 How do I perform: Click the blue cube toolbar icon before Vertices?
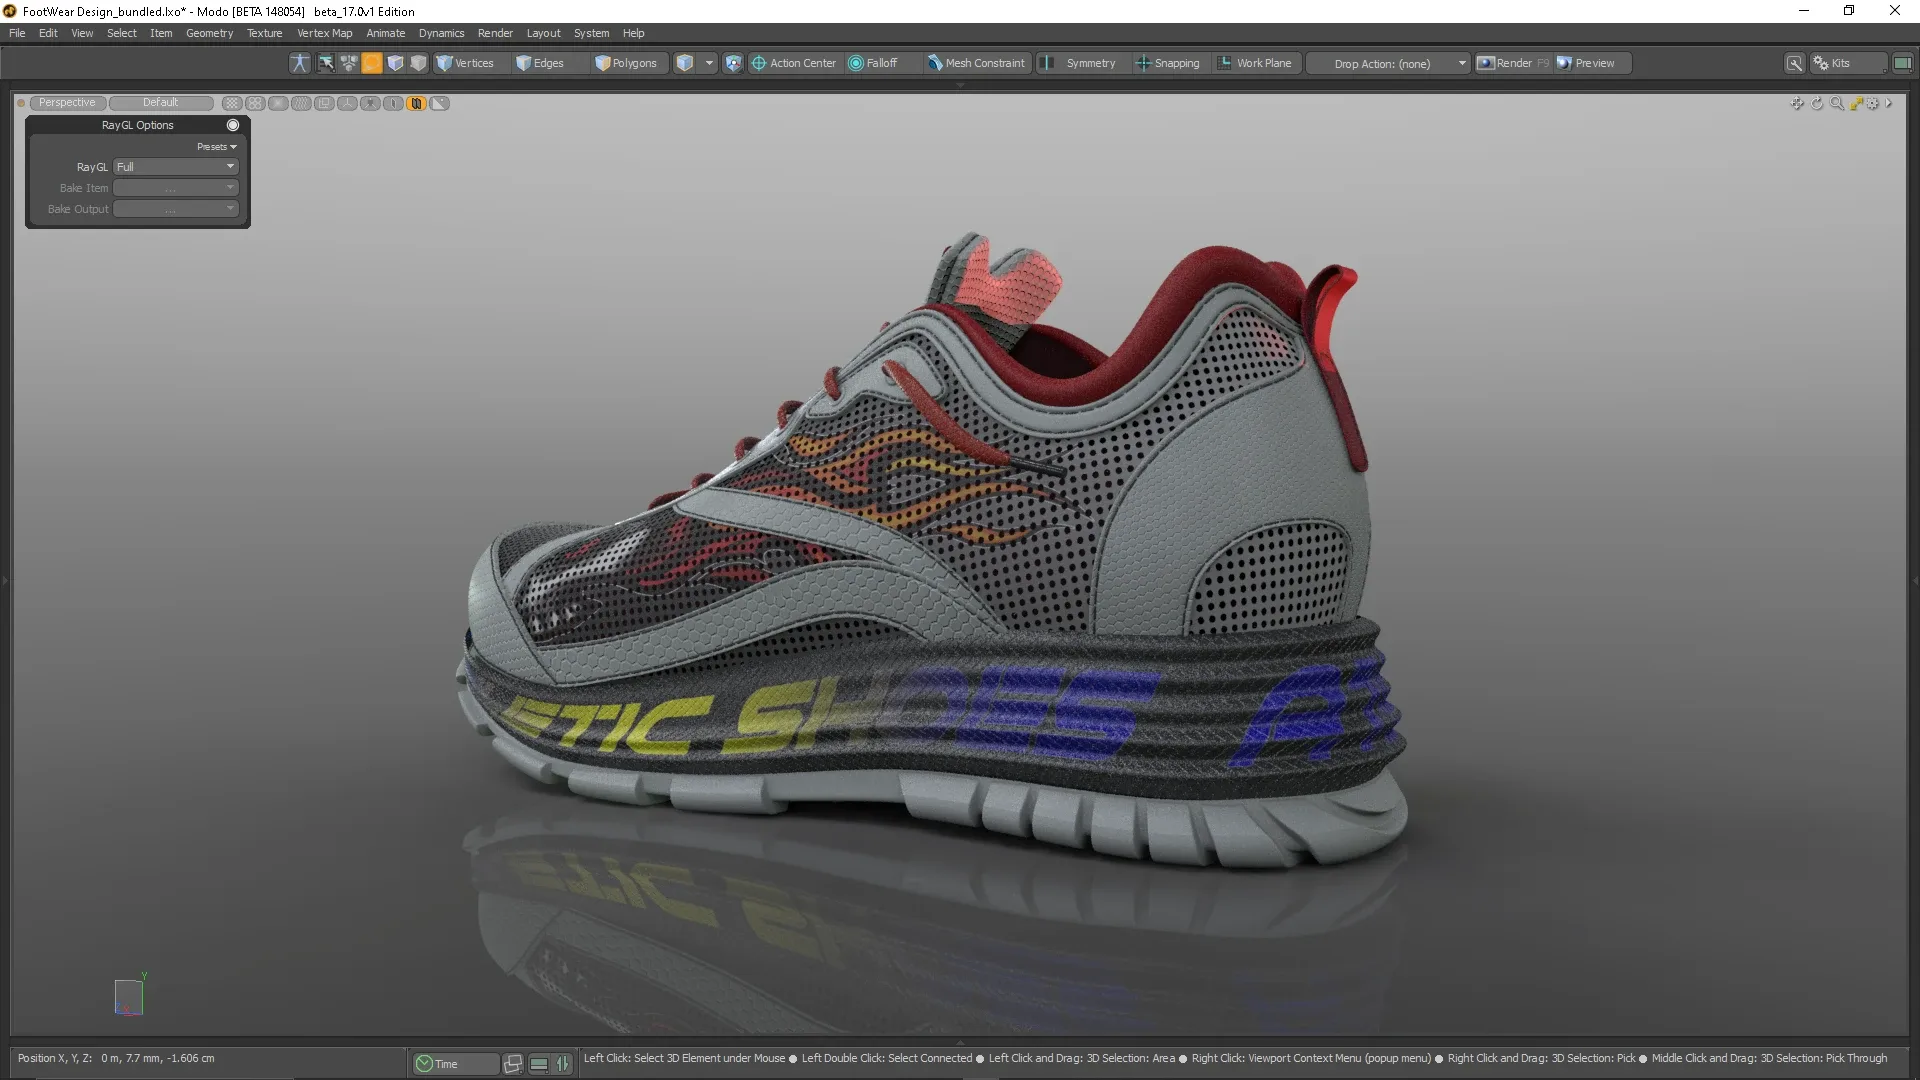395,63
